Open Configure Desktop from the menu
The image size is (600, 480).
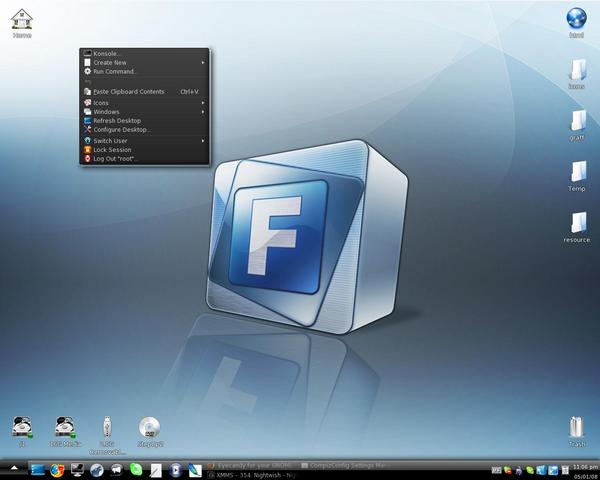pos(145,129)
